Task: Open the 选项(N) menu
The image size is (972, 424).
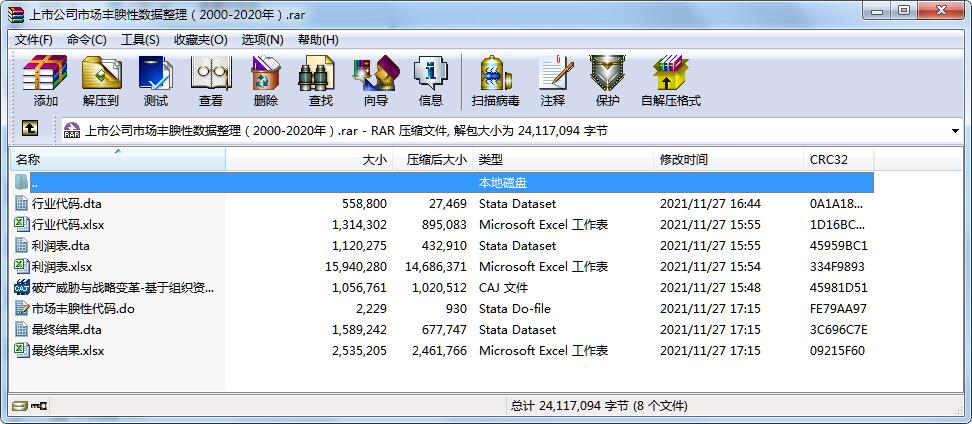Action: (262, 40)
